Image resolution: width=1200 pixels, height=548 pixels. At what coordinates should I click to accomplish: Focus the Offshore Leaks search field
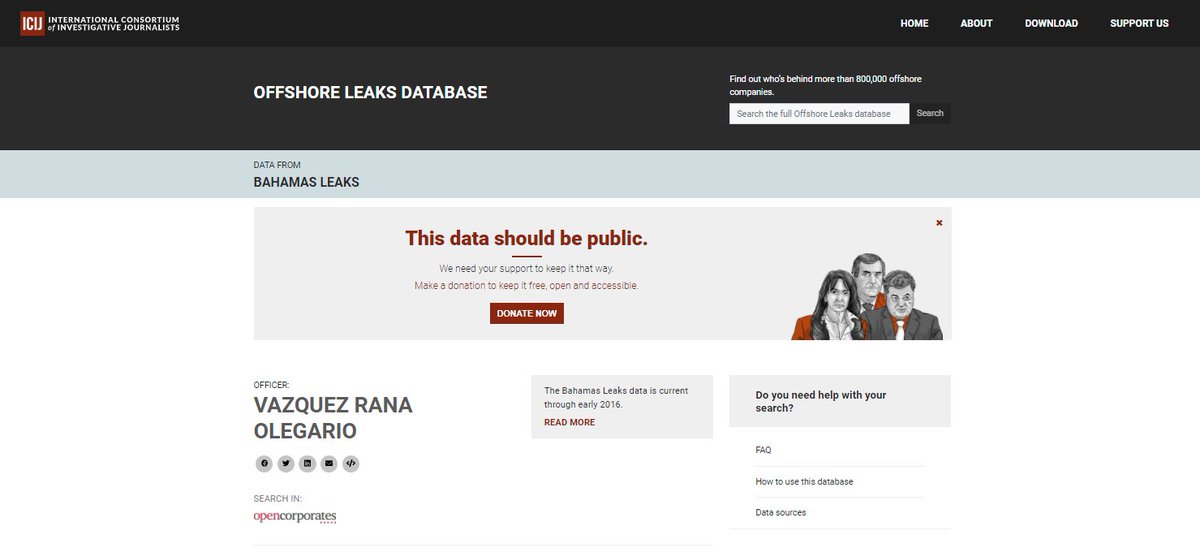[x=819, y=114]
